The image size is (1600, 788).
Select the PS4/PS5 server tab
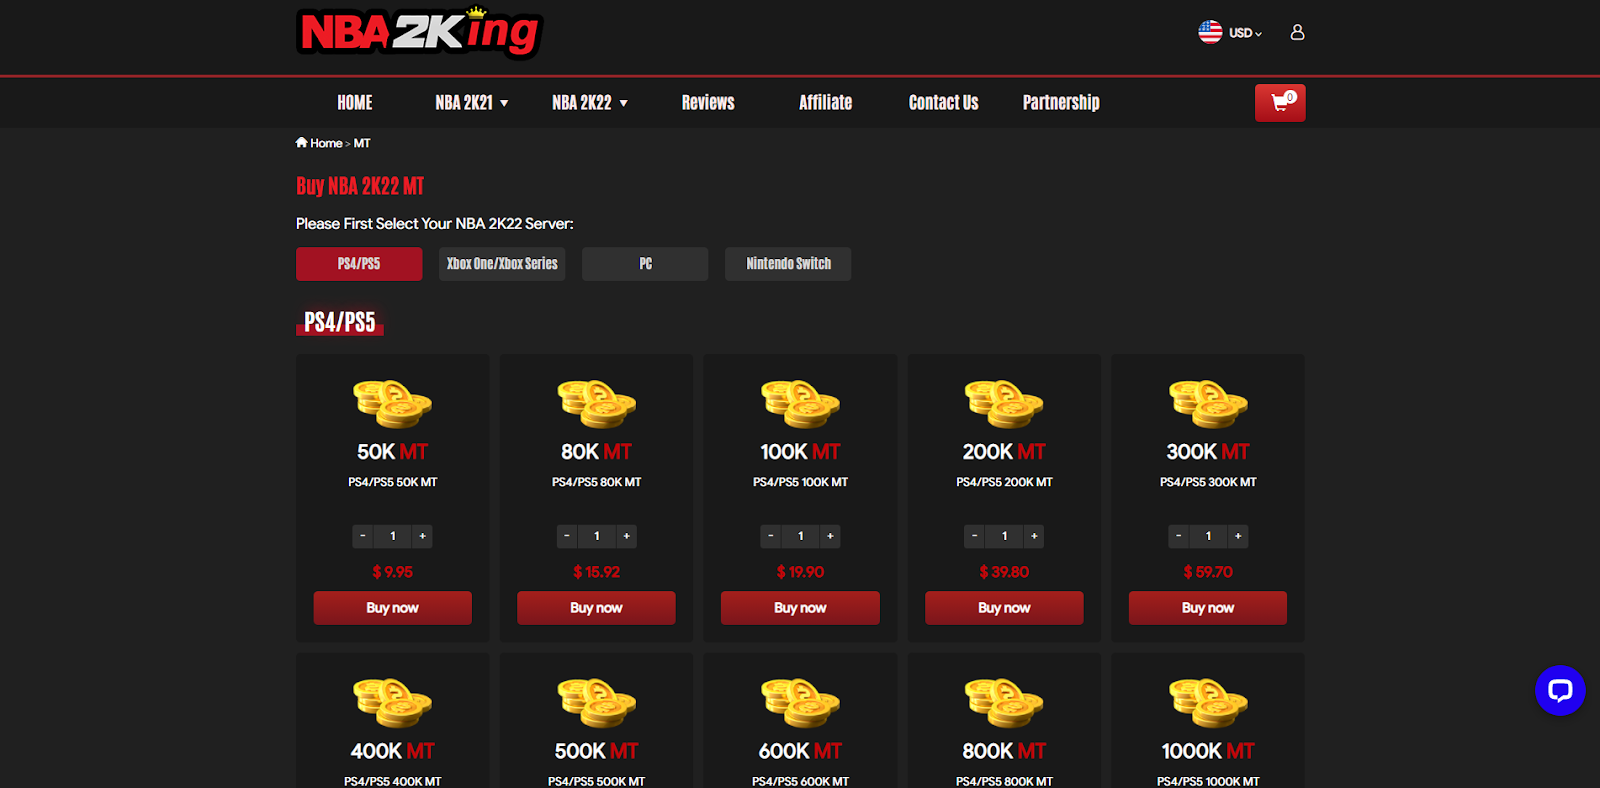tap(359, 264)
